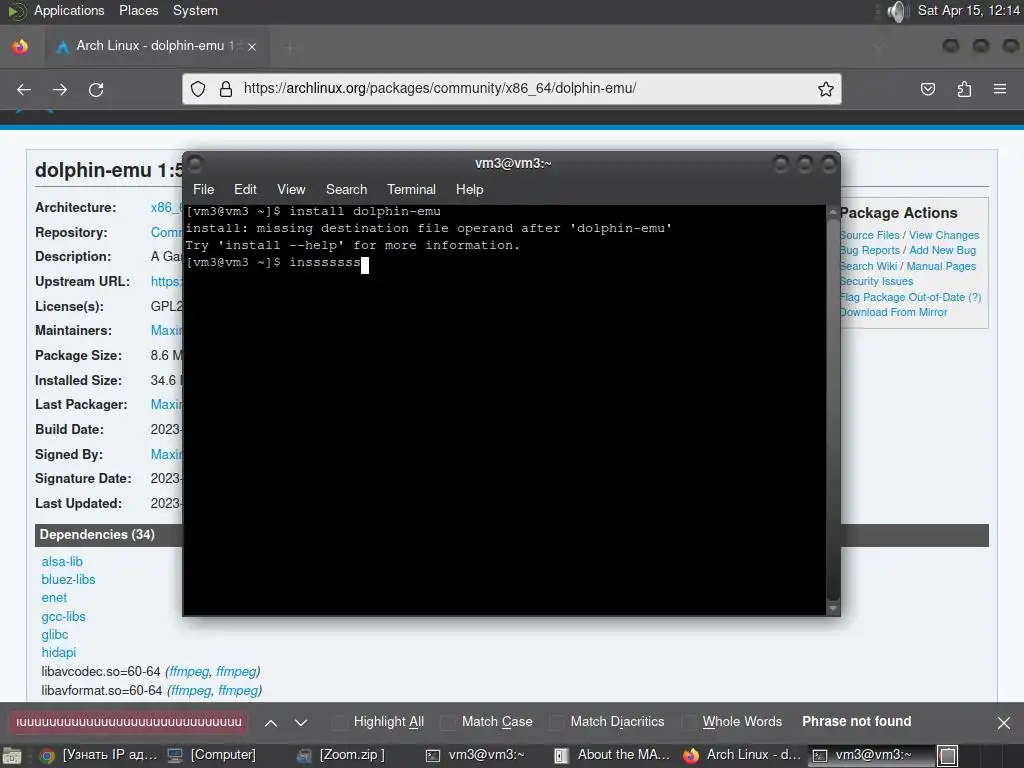Click Flag Package Out-of-Date link
Image resolution: width=1024 pixels, height=768 pixels.
pos(910,297)
